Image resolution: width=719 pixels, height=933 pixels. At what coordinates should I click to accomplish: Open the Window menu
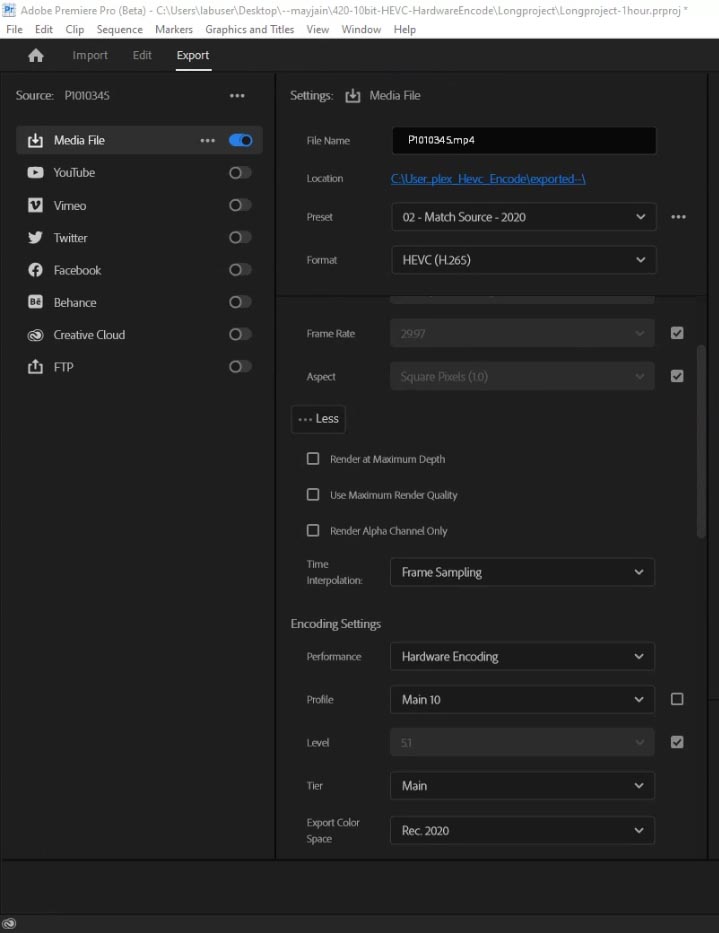click(361, 29)
